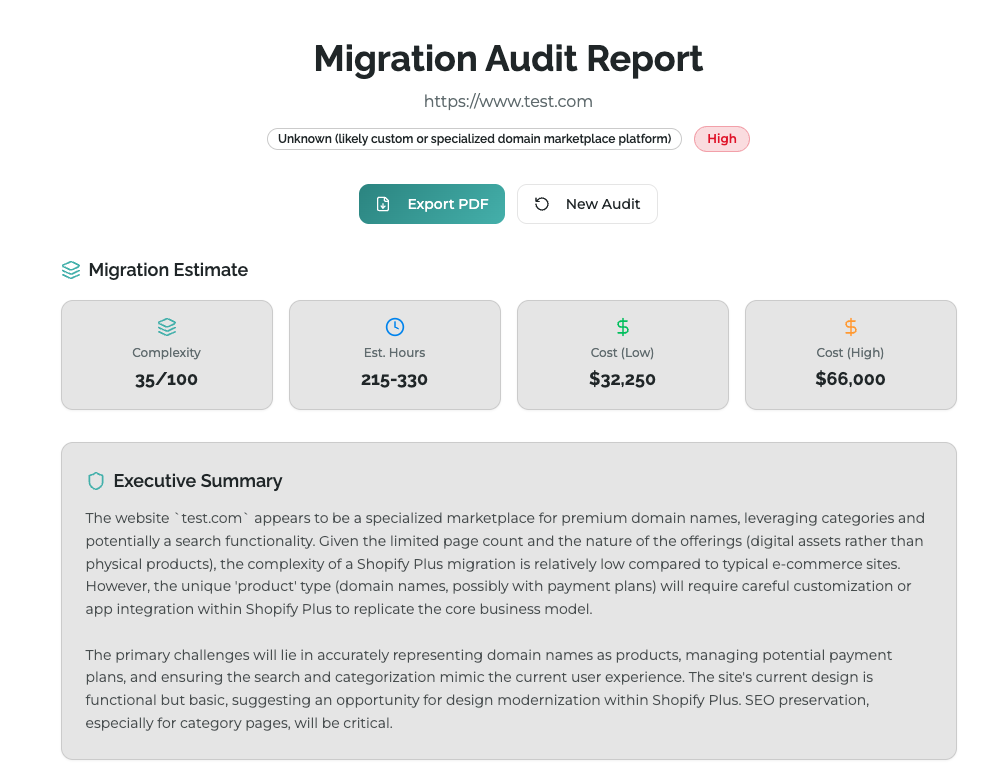1003x783 pixels.
Task: Click the $32,250 Cost (Low) card
Action: 622,355
